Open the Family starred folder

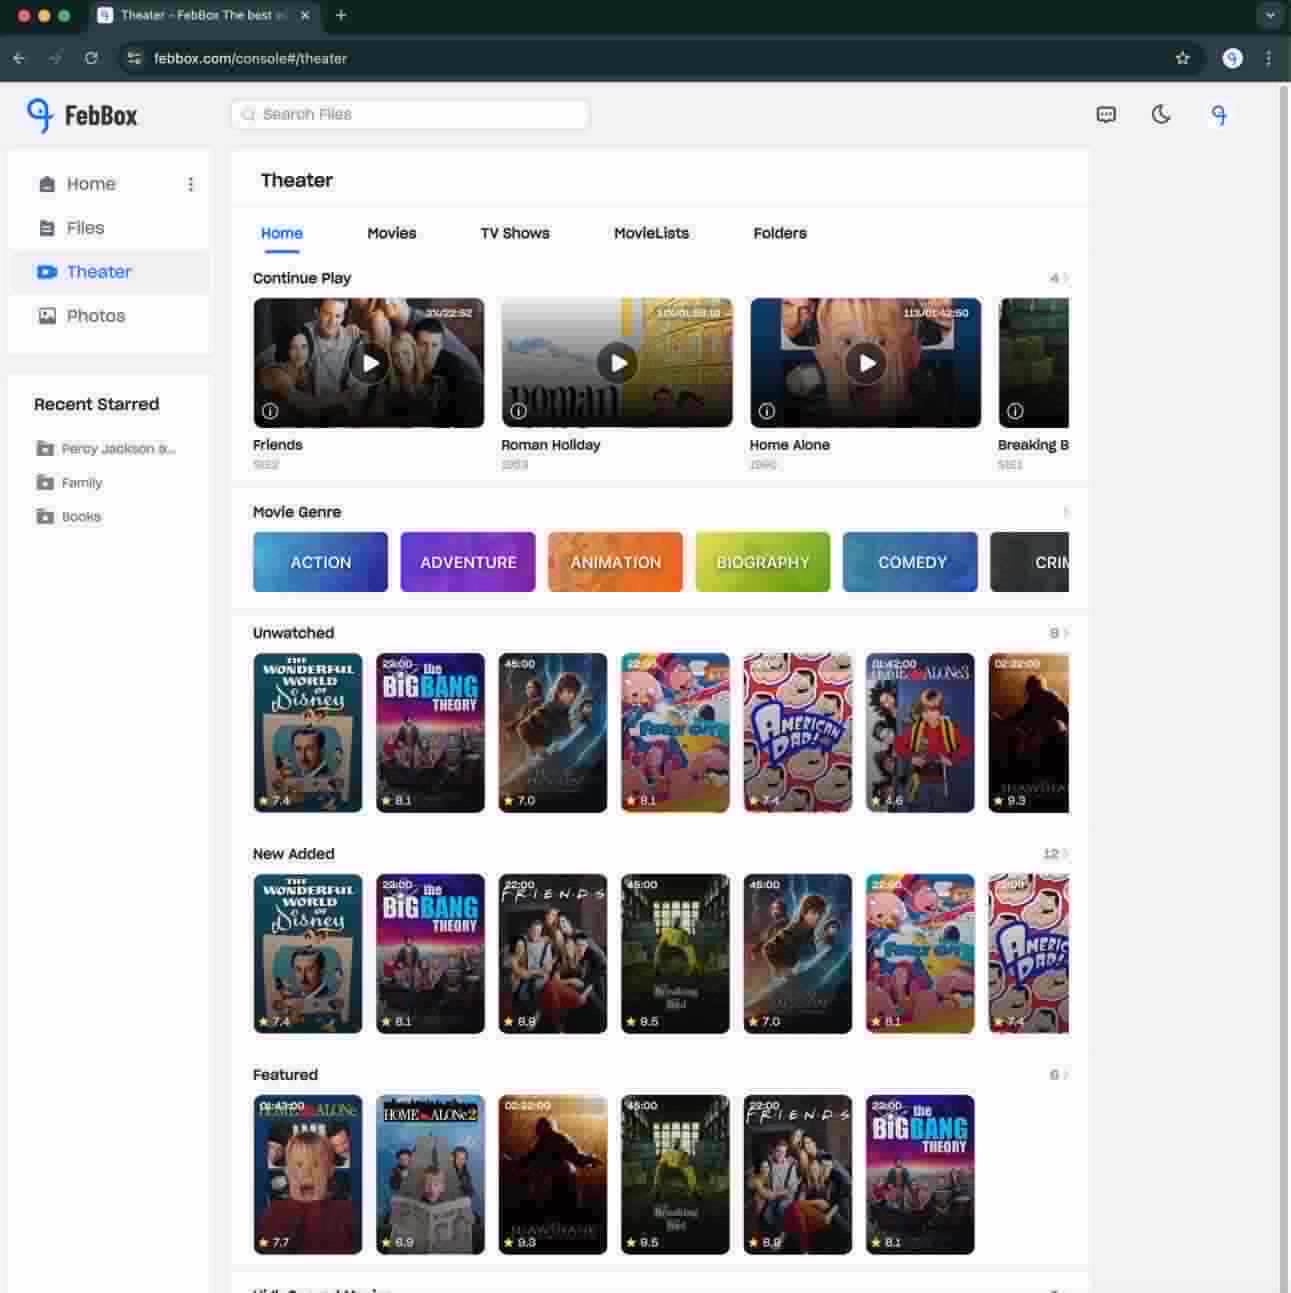pos(69,482)
